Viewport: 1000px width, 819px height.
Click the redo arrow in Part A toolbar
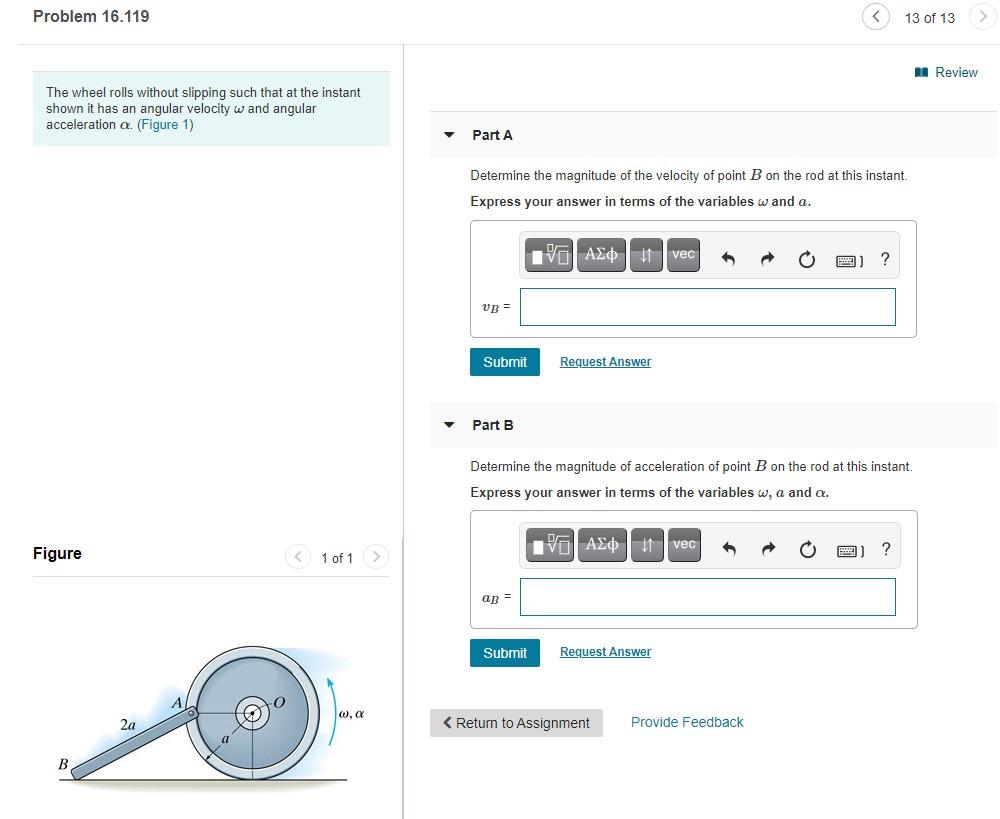(x=767, y=257)
